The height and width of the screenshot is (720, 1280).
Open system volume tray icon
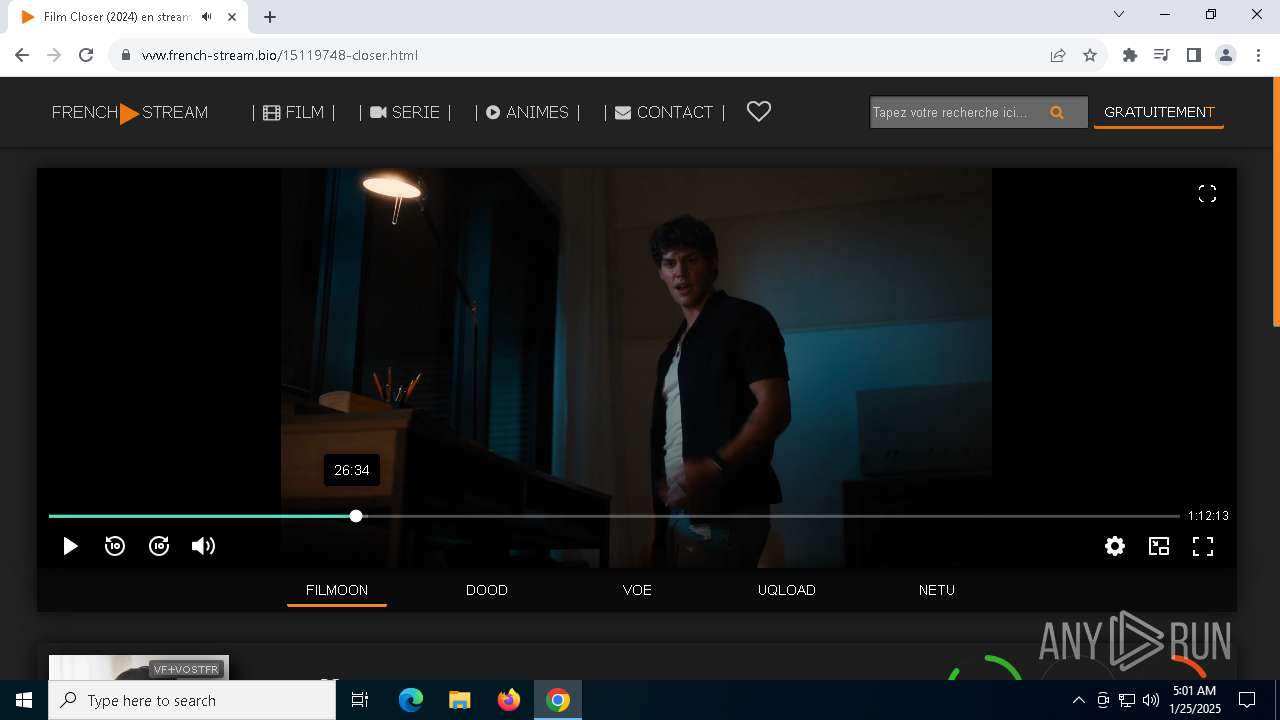[x=1151, y=700]
